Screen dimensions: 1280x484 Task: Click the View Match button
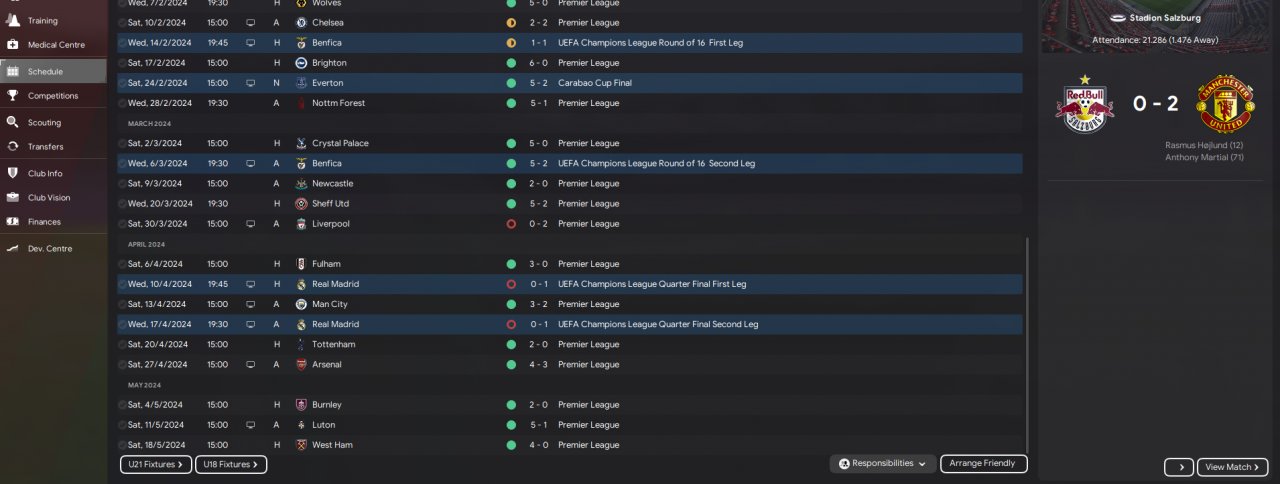[x=1232, y=467]
